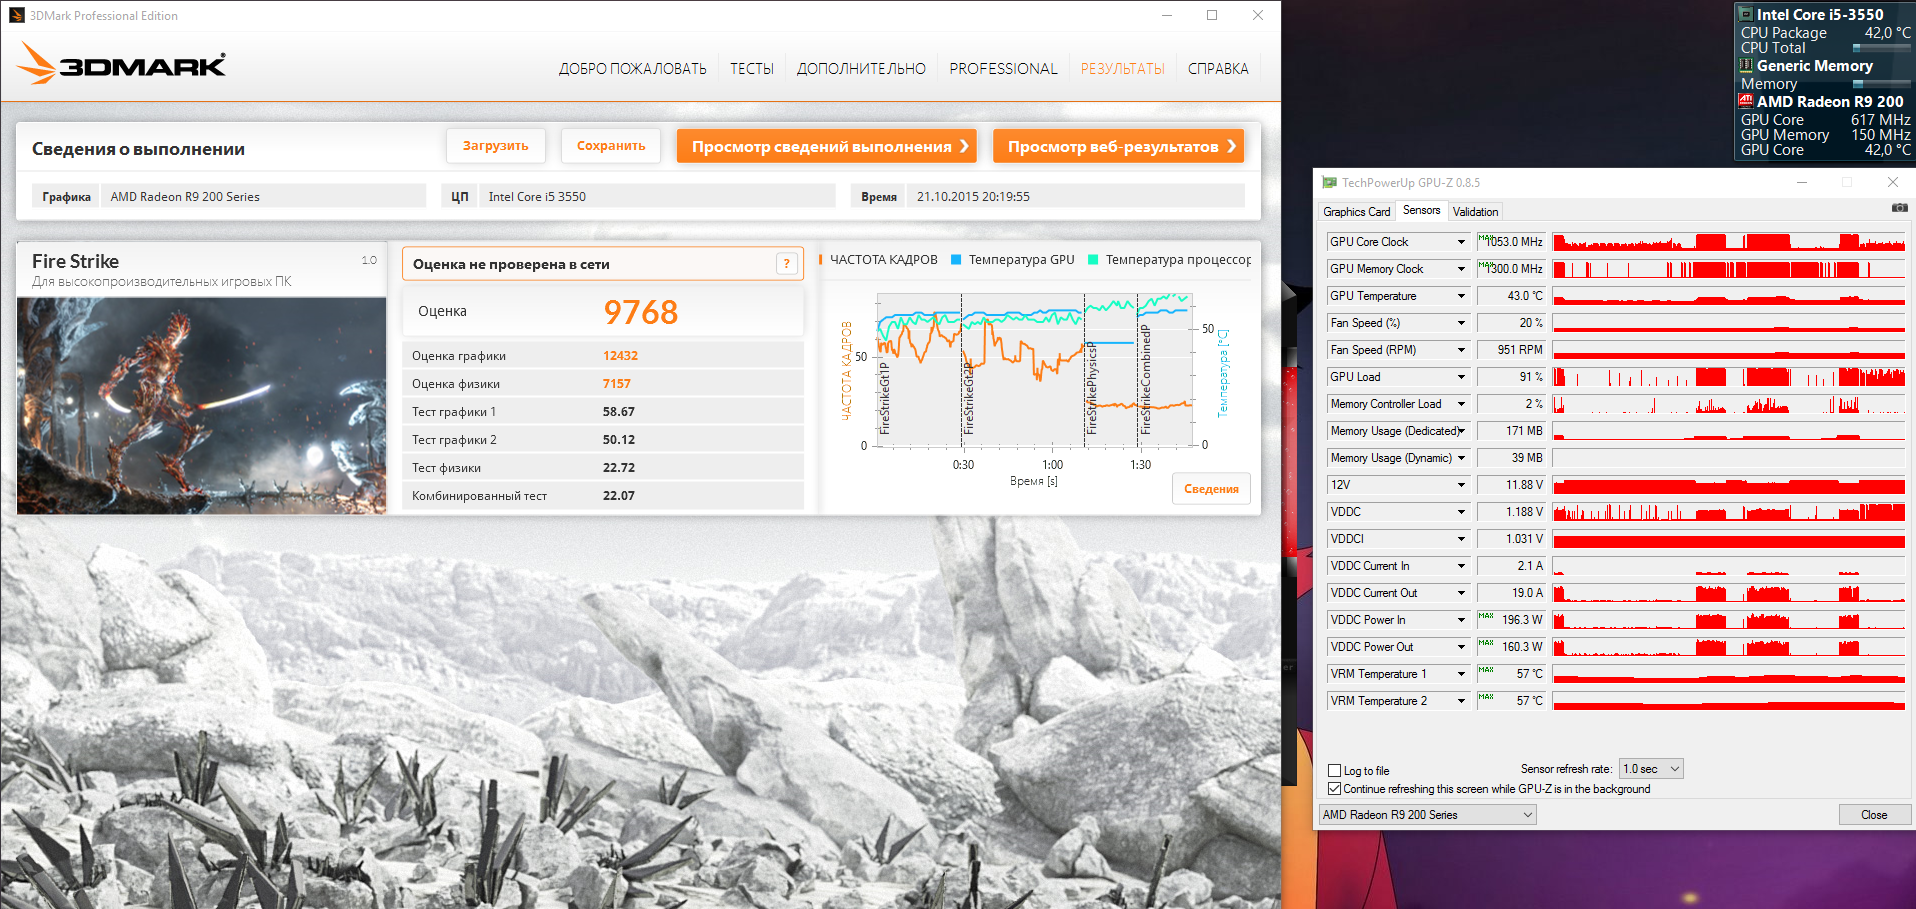Open the VRM Temperature 1 dropdown
Image resolution: width=1916 pixels, height=909 pixels.
coord(1461,674)
